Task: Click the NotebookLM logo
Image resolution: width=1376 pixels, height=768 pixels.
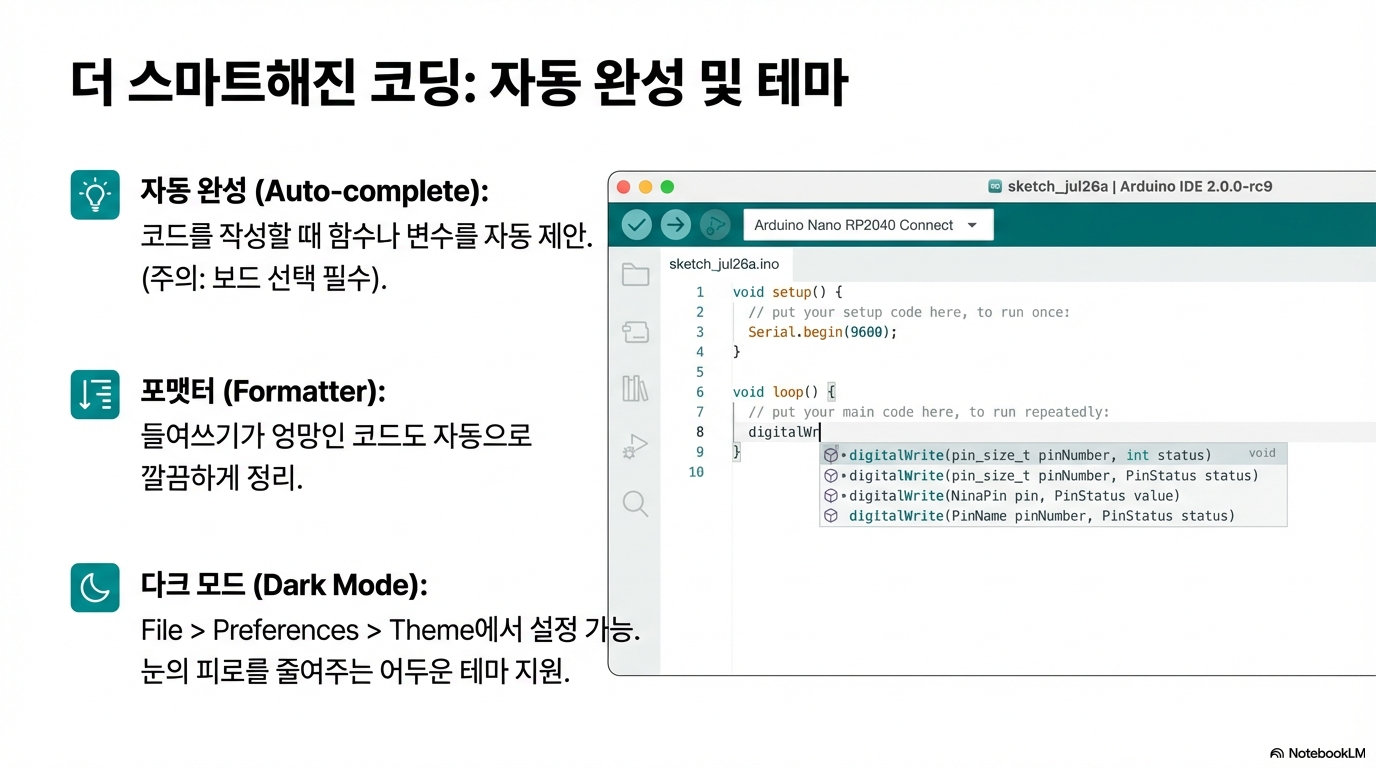Action: [x=1317, y=753]
